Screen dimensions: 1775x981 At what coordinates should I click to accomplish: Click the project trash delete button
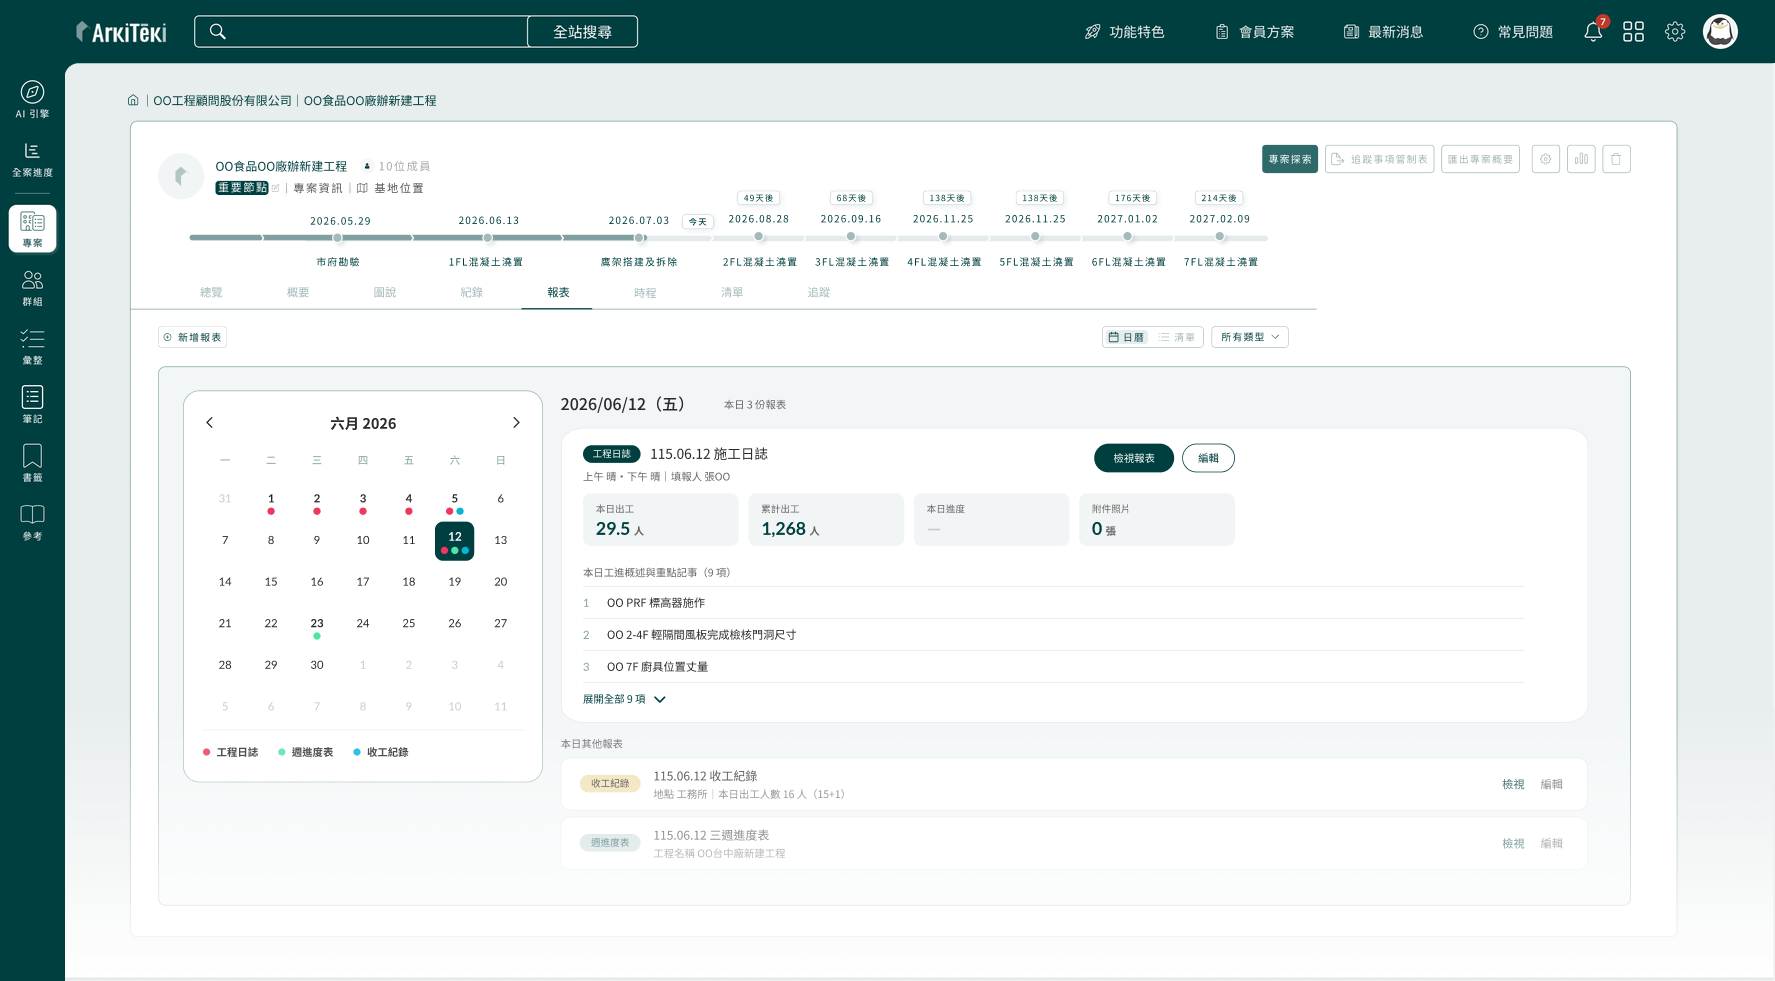tap(1616, 159)
